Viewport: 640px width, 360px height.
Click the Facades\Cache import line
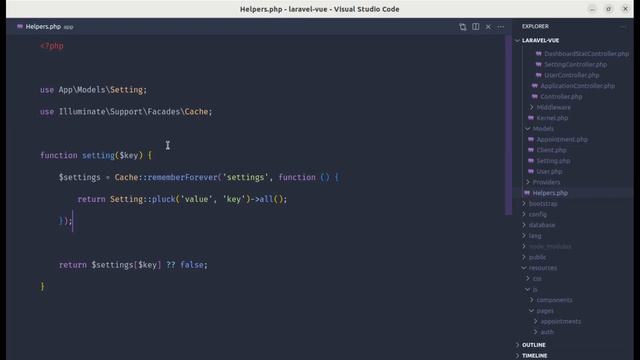[126, 111]
